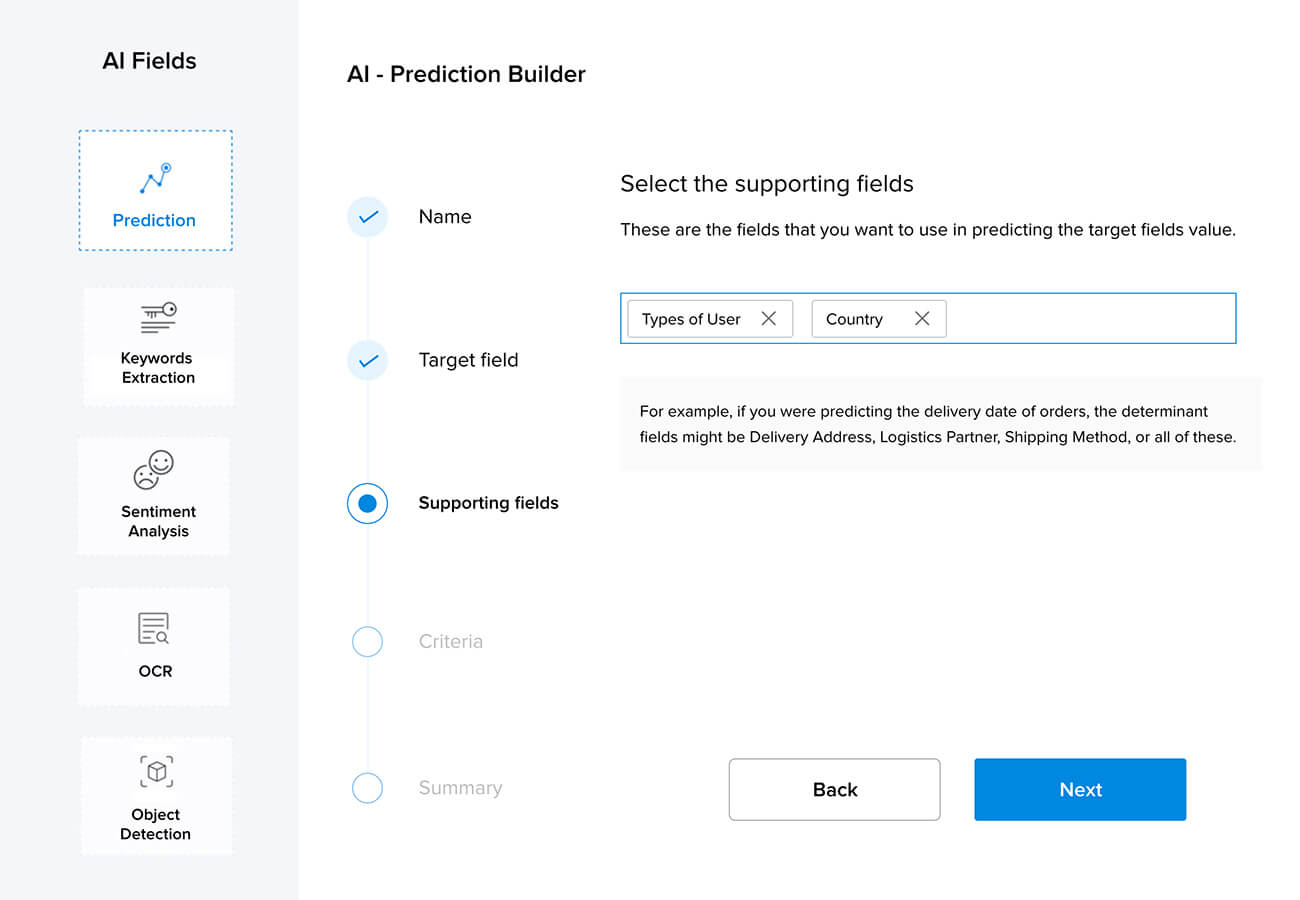Click inside the supporting fields input box
Viewport: 1300px width, 900px height.
coord(1090,319)
